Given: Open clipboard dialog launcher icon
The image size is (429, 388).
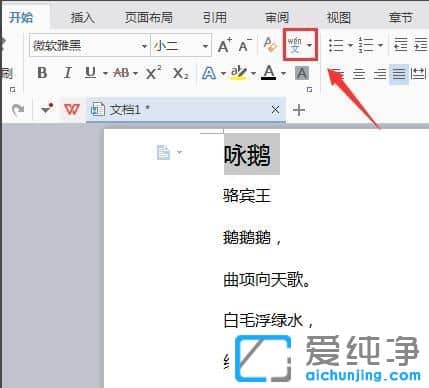Looking at the screenshot, I should click(13, 89).
